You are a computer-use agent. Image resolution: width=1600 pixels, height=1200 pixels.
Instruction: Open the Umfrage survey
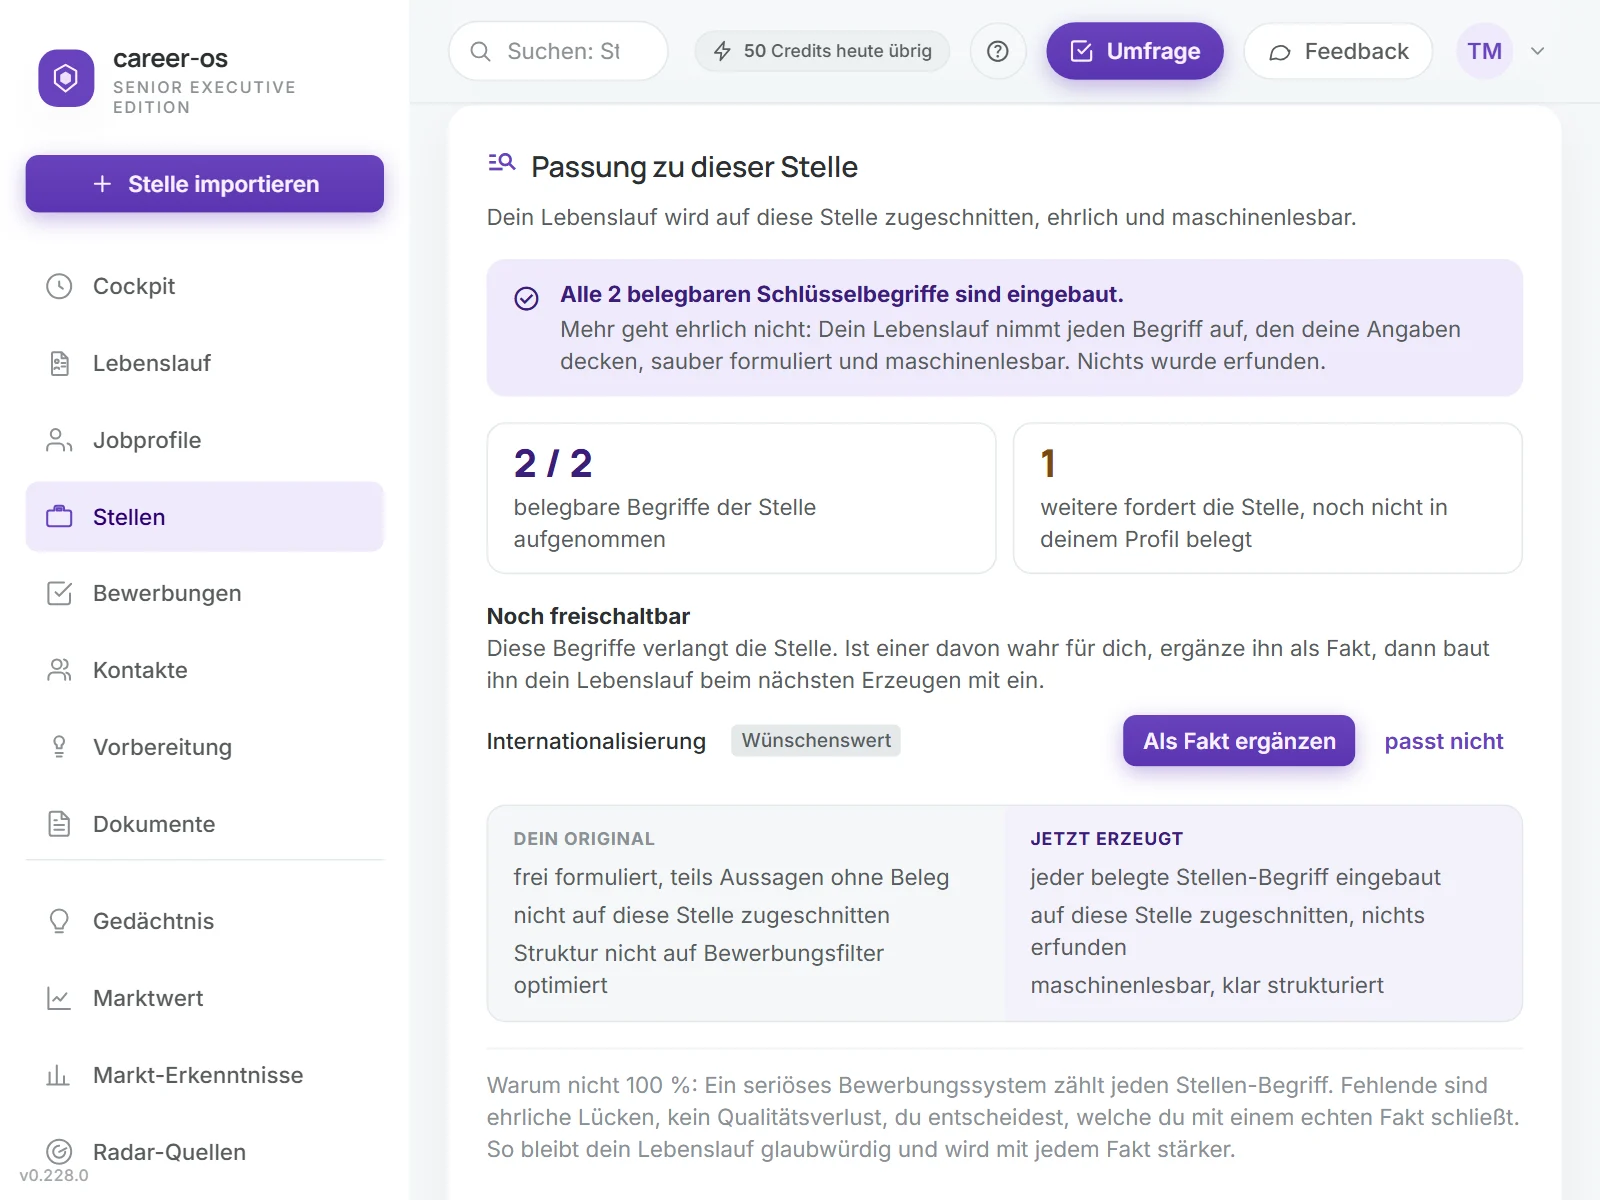(x=1135, y=51)
